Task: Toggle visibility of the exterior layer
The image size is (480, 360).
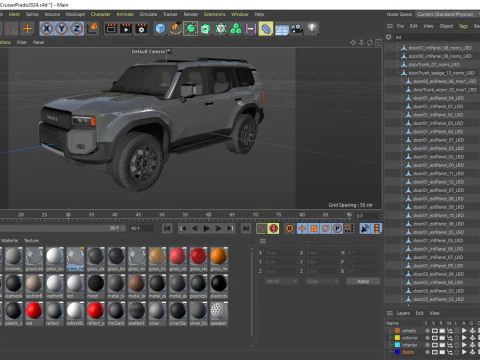Action: click(435, 338)
